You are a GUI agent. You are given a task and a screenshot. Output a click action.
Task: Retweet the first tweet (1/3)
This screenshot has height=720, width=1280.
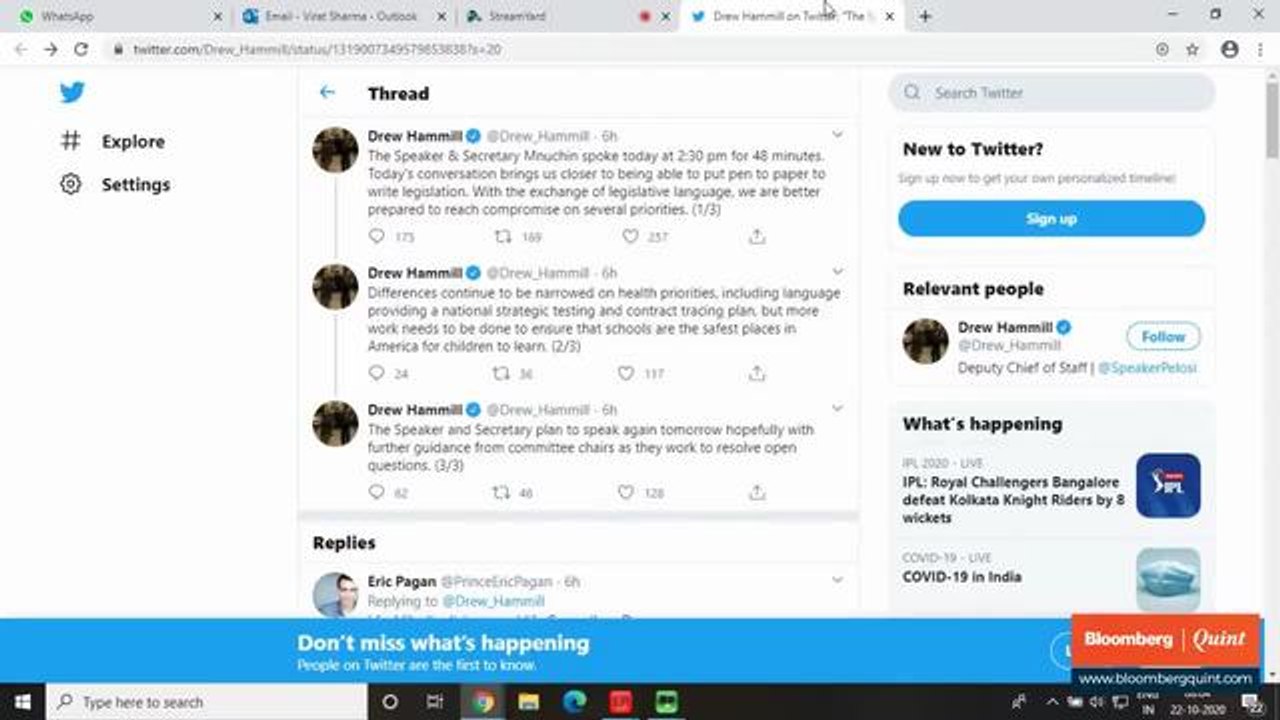(503, 237)
